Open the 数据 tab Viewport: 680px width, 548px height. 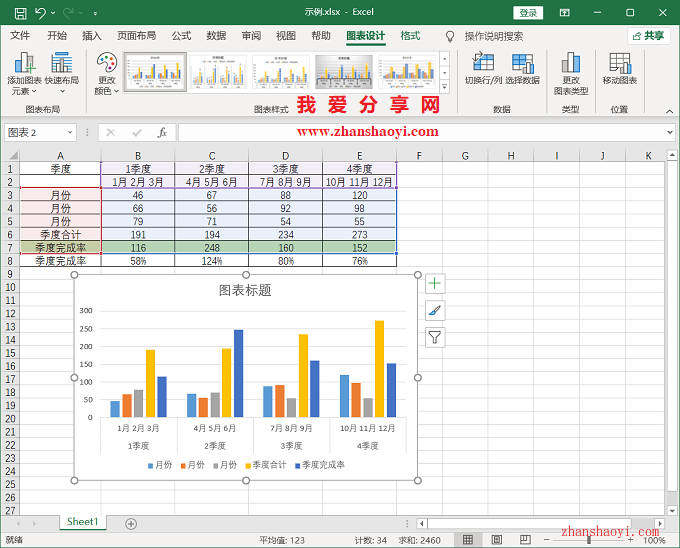[x=216, y=36]
